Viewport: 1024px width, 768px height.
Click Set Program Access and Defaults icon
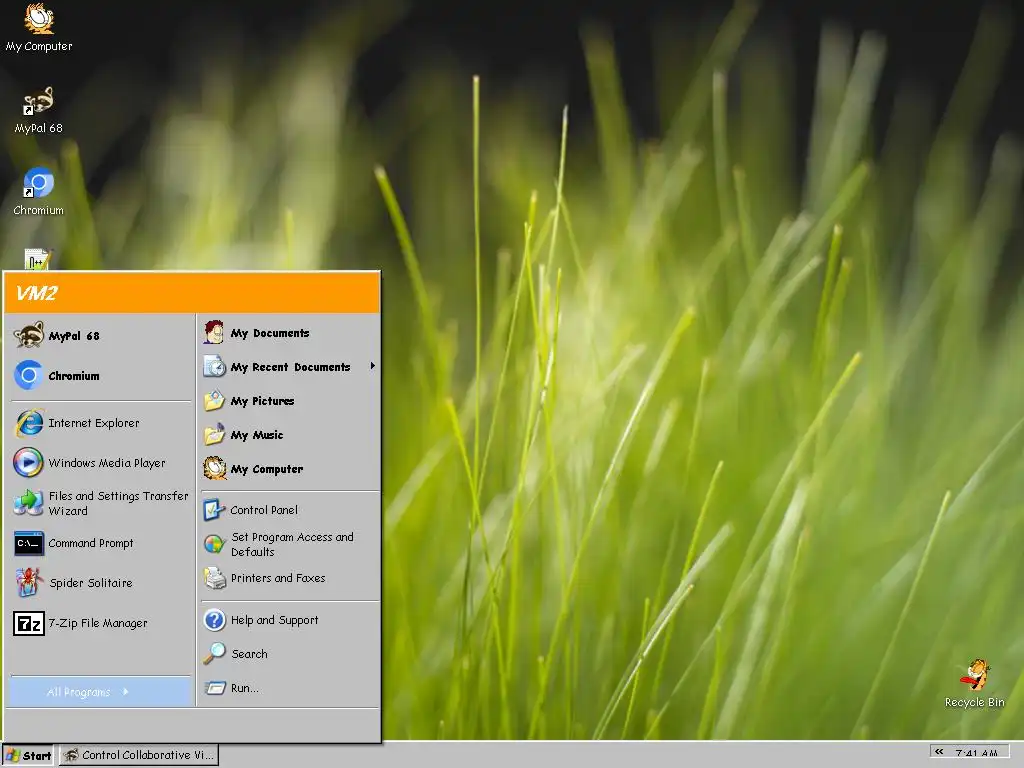point(214,543)
